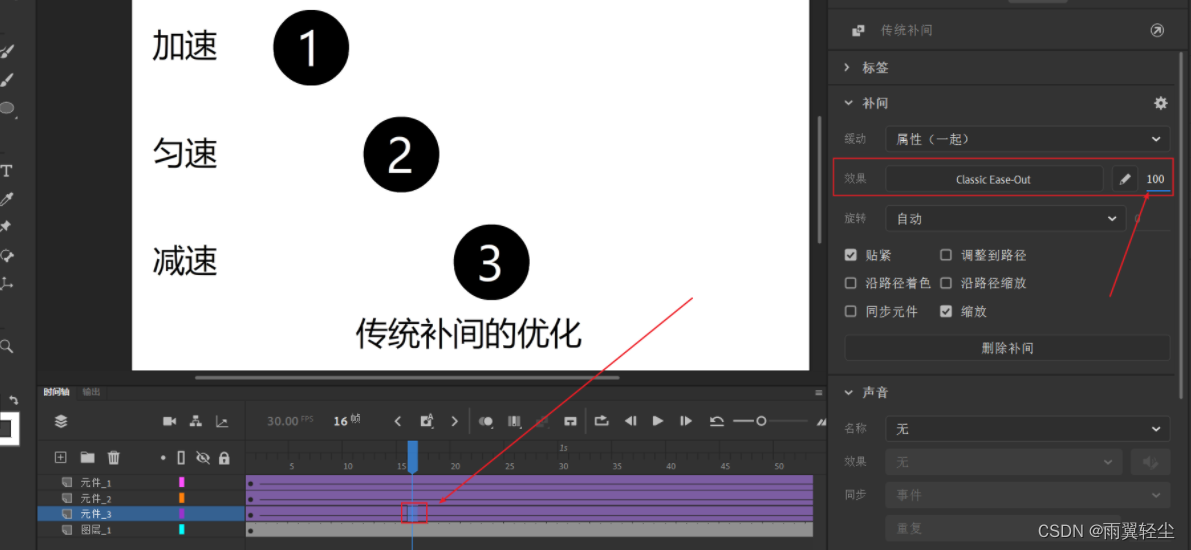Open the 补间 gear settings

pos(1161,103)
